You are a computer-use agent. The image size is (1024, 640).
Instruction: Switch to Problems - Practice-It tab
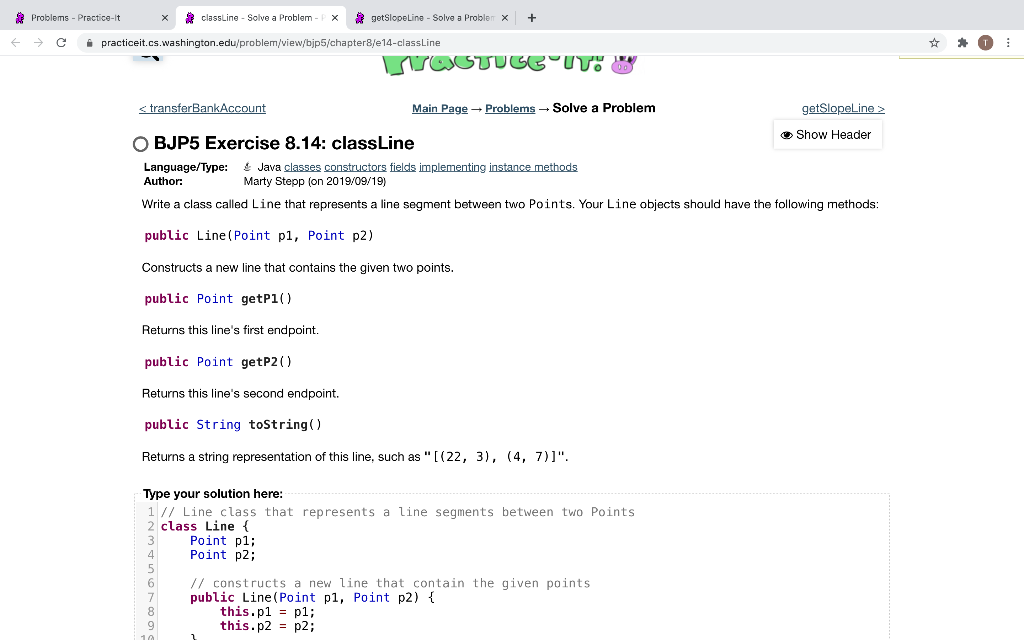88,18
